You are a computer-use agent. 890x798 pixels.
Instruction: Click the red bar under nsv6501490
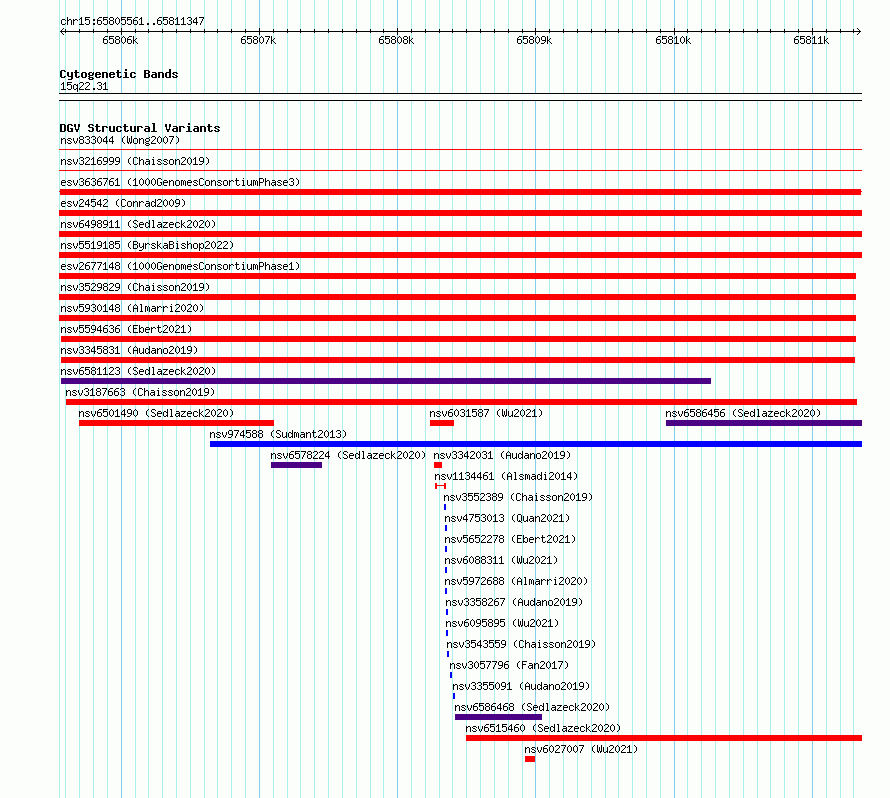[x=177, y=423]
